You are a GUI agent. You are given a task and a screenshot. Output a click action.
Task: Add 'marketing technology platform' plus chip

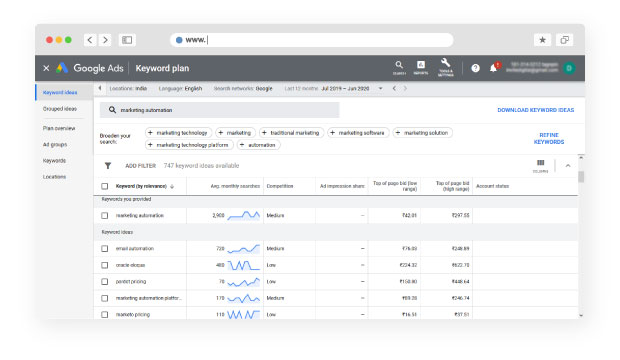coord(189,145)
